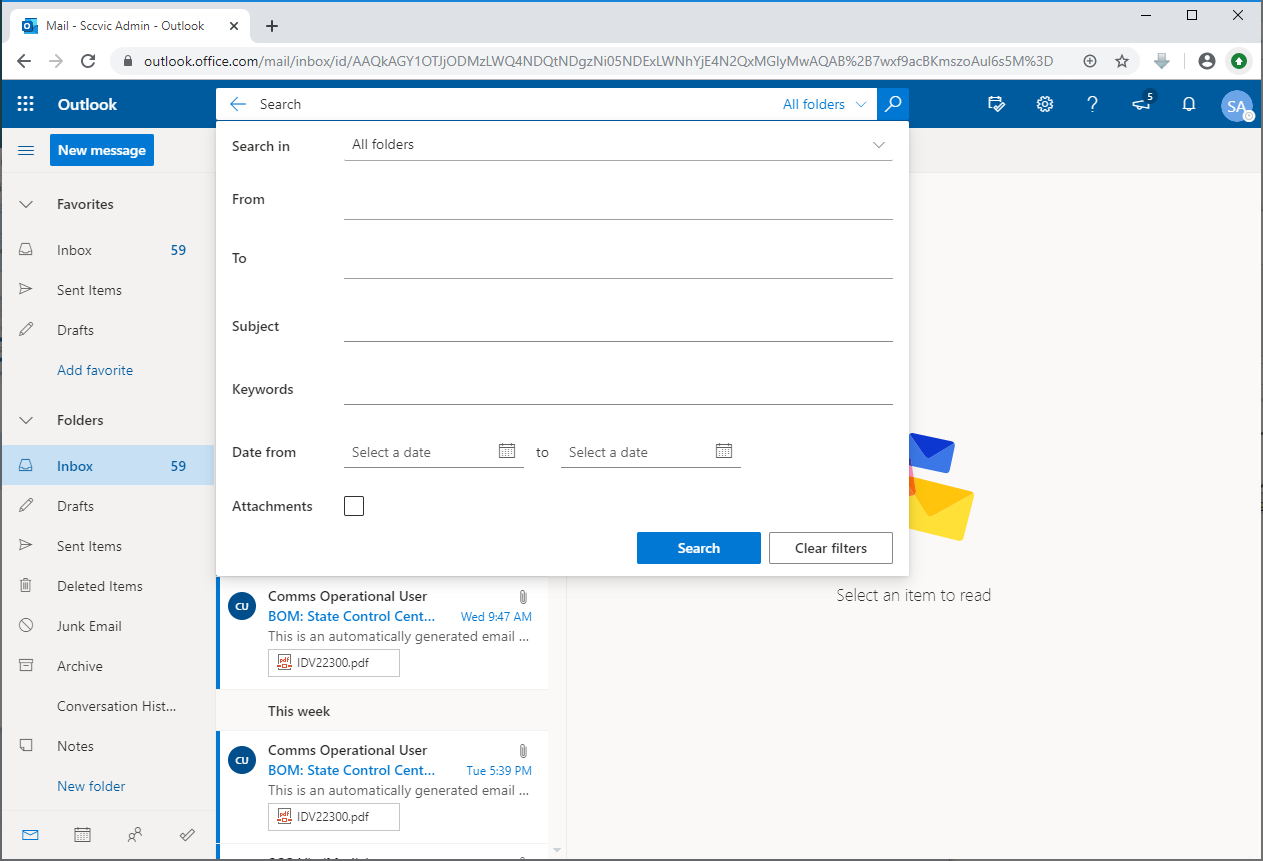This screenshot has height=861, width=1263.
Task: Click the back arrow in search box
Action: [x=237, y=104]
